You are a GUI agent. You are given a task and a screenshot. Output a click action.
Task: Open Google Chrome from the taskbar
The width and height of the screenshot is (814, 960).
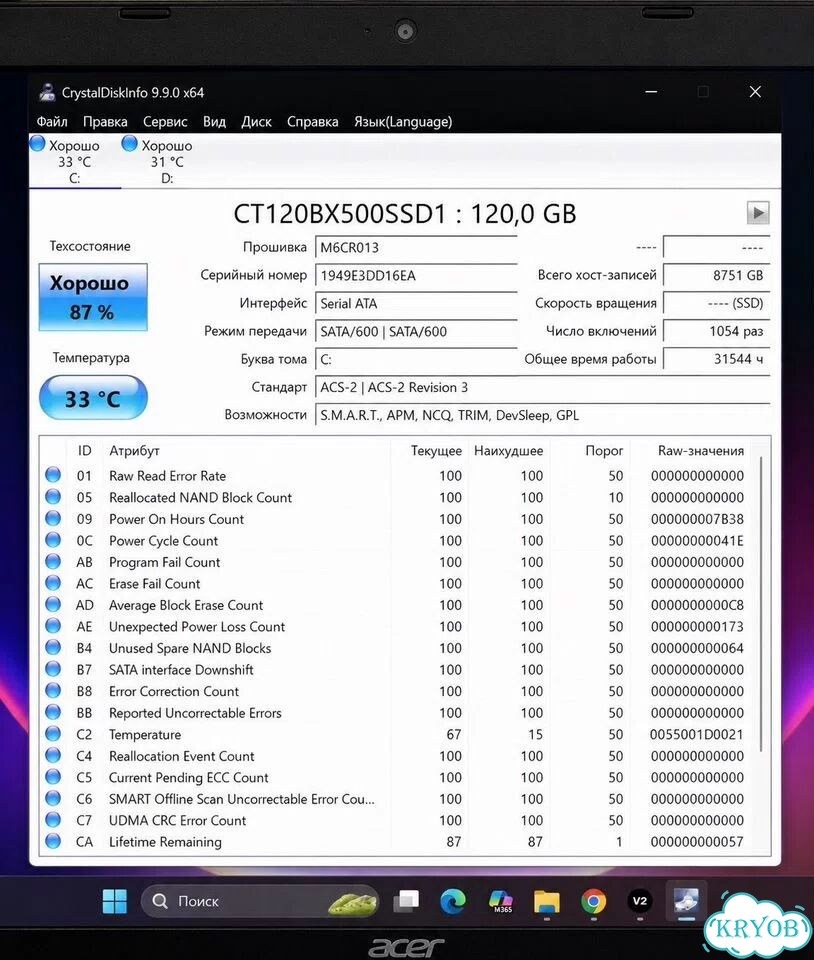(x=593, y=901)
